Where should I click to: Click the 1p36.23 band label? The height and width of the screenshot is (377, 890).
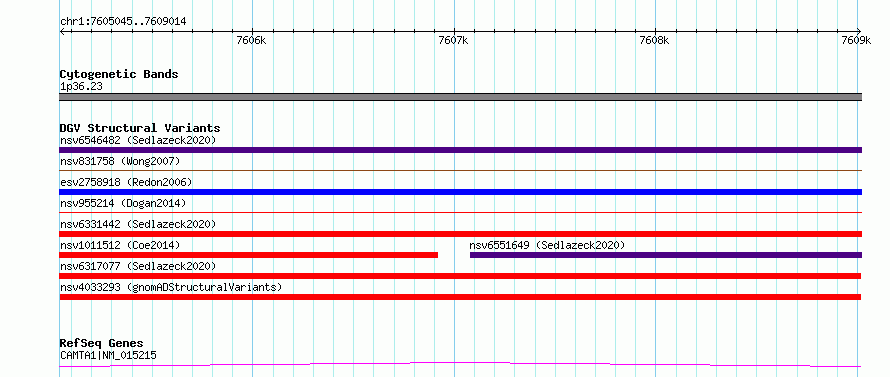tap(81, 87)
